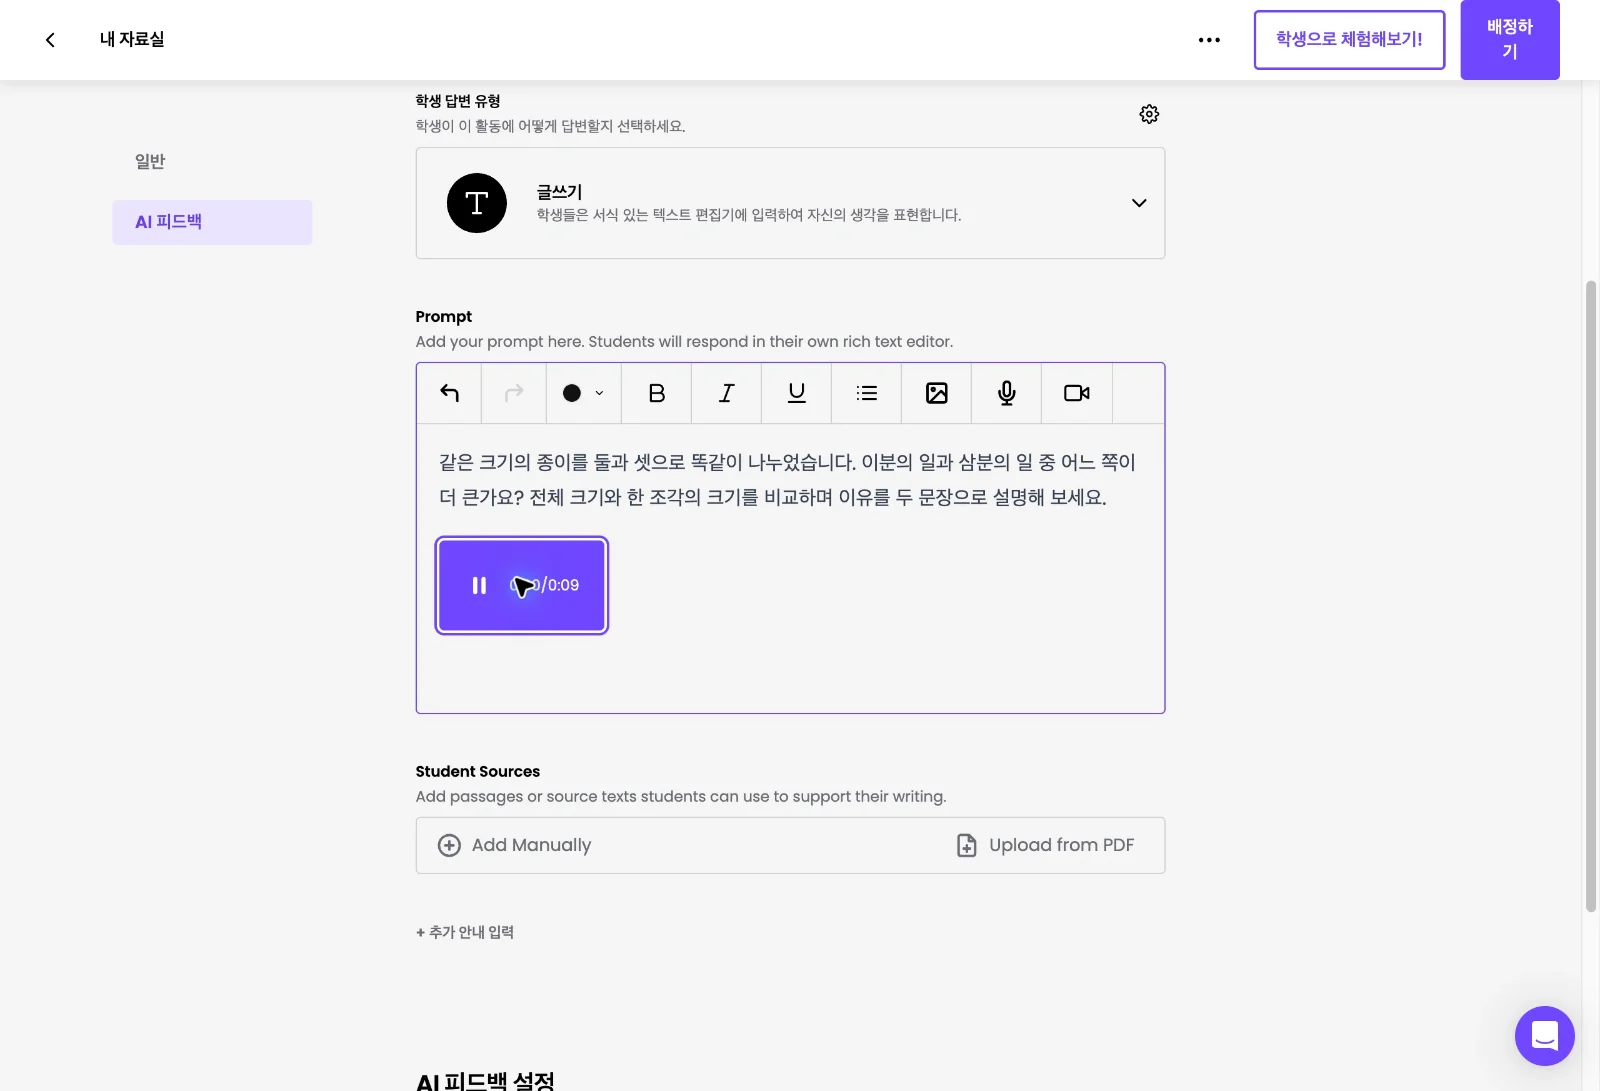Screen dimensions: 1600x1091
Task: Click the PDF file icon in Student Sources
Action: (966, 846)
